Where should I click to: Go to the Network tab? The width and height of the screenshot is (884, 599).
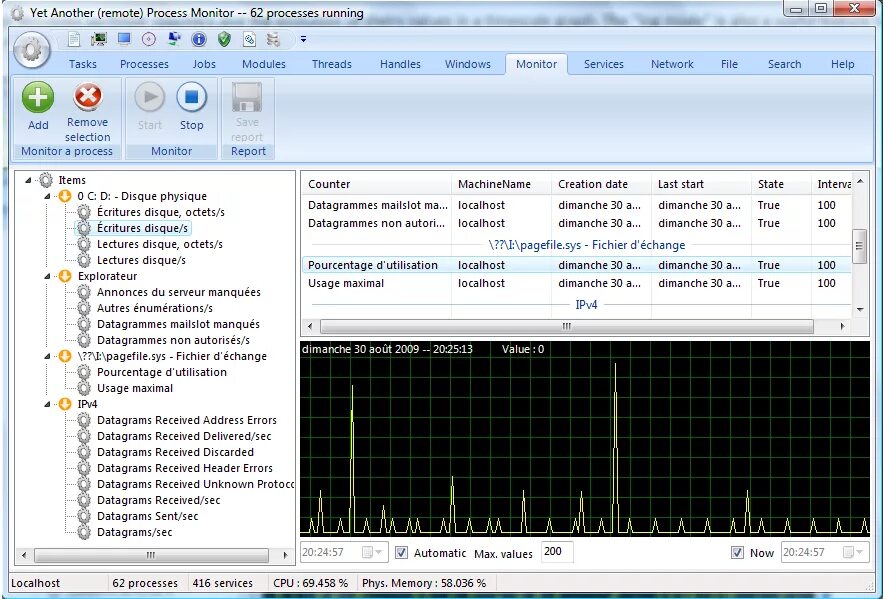pyautogui.click(x=672, y=64)
